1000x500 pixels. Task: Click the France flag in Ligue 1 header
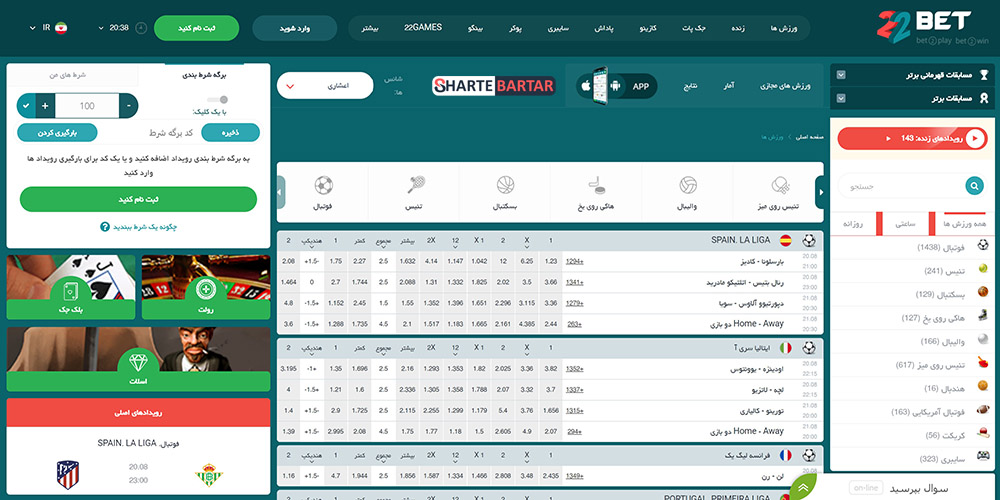click(x=786, y=455)
